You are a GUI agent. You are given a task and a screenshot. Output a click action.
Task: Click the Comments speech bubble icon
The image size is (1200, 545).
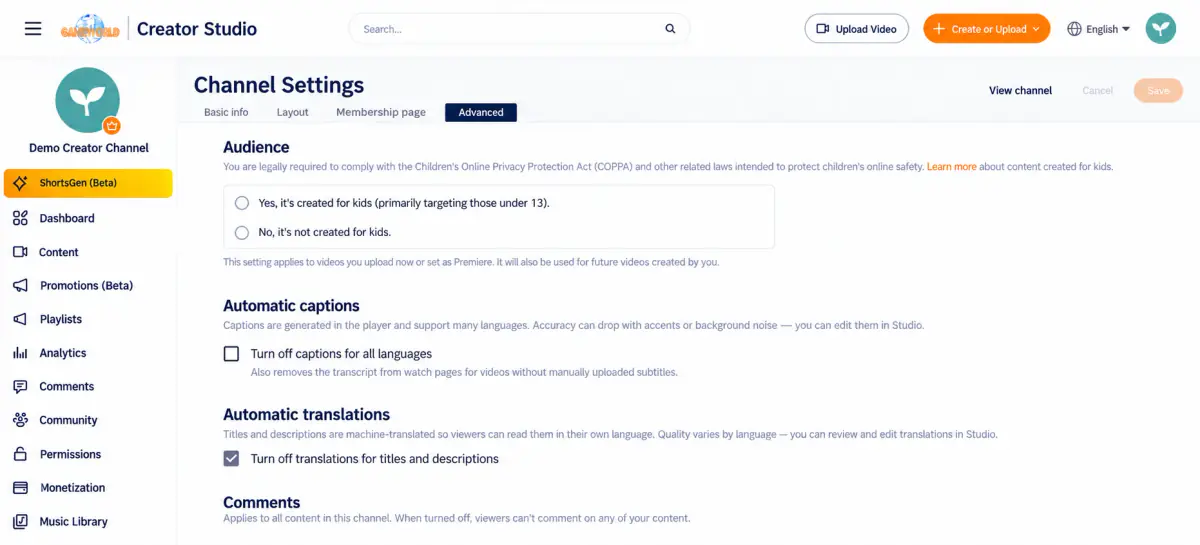(x=20, y=387)
